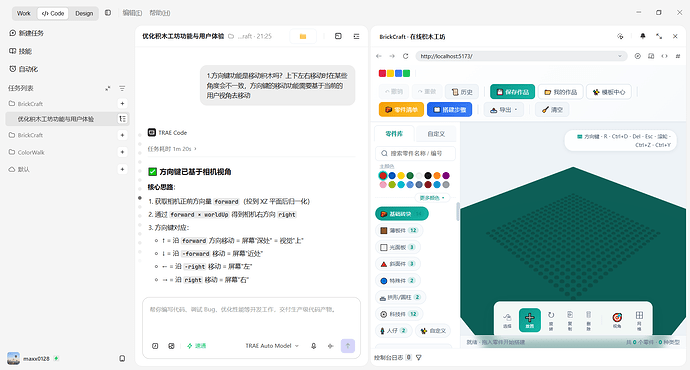Open 模板中心
The image size is (690, 370).
(x=609, y=92)
